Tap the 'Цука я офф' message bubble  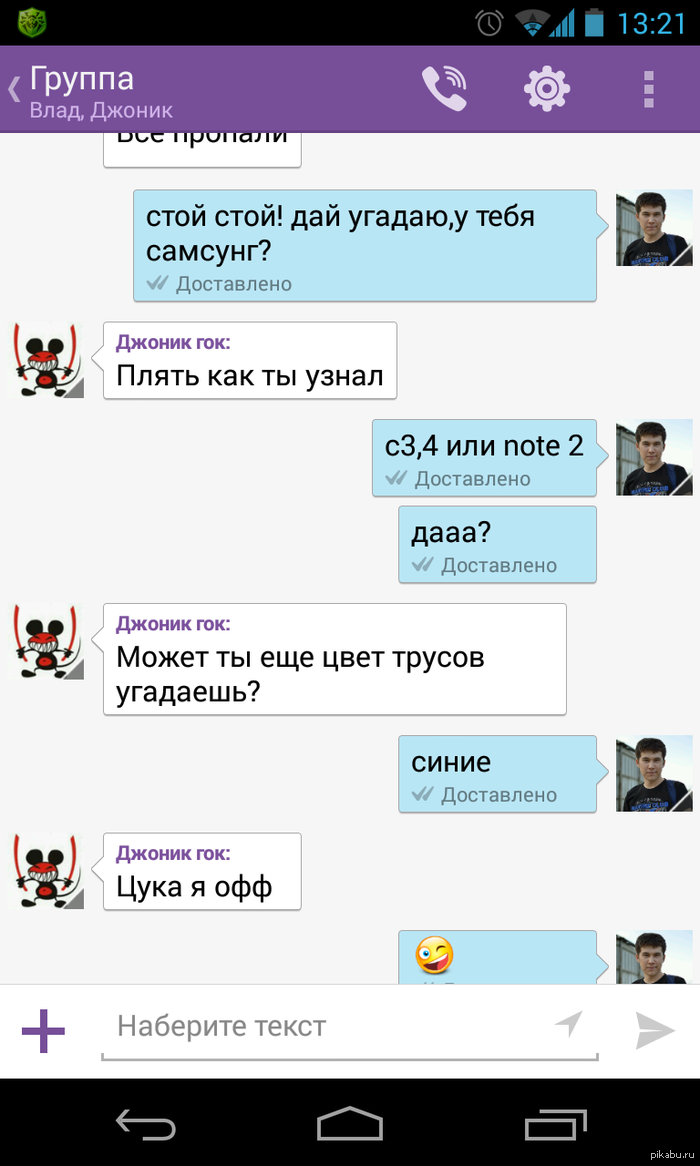[202, 872]
